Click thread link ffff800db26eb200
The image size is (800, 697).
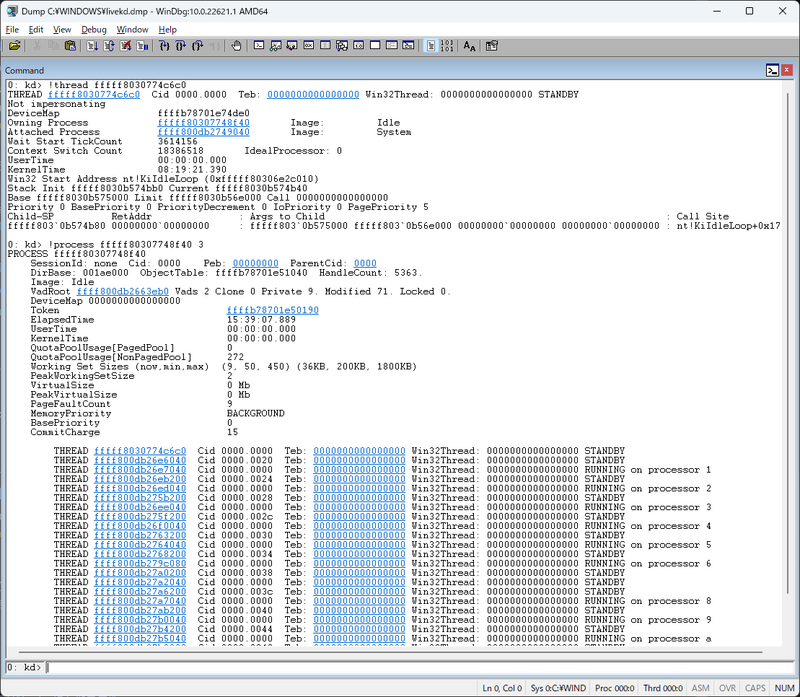click(x=140, y=479)
